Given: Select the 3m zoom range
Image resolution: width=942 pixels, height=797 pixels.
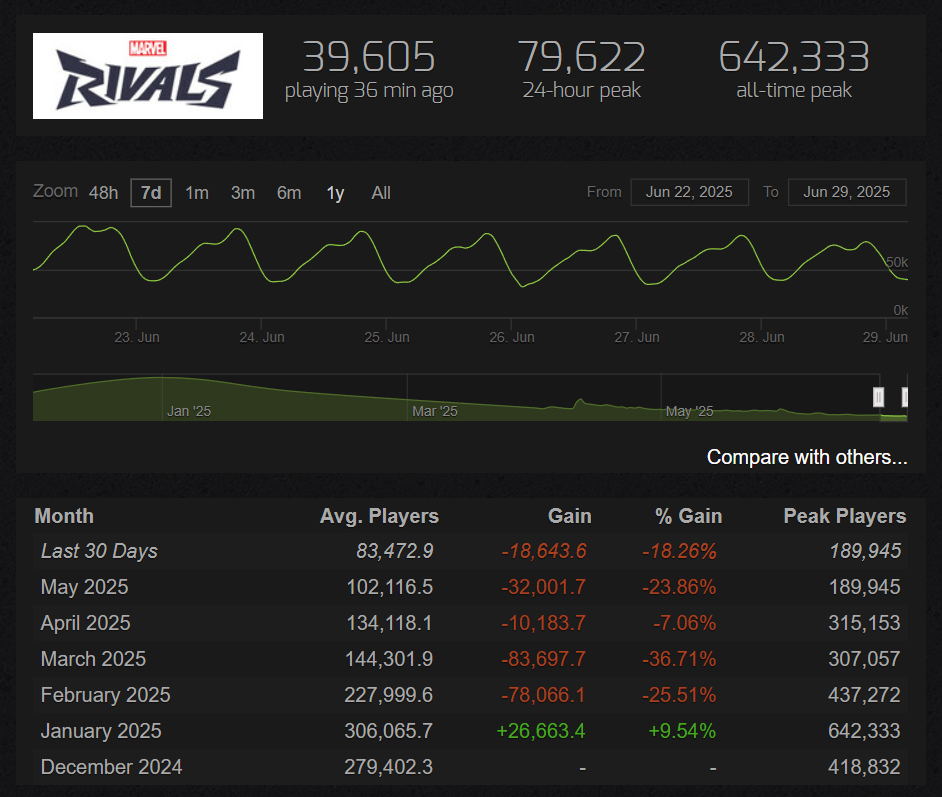Looking at the screenshot, I should click(x=243, y=193).
